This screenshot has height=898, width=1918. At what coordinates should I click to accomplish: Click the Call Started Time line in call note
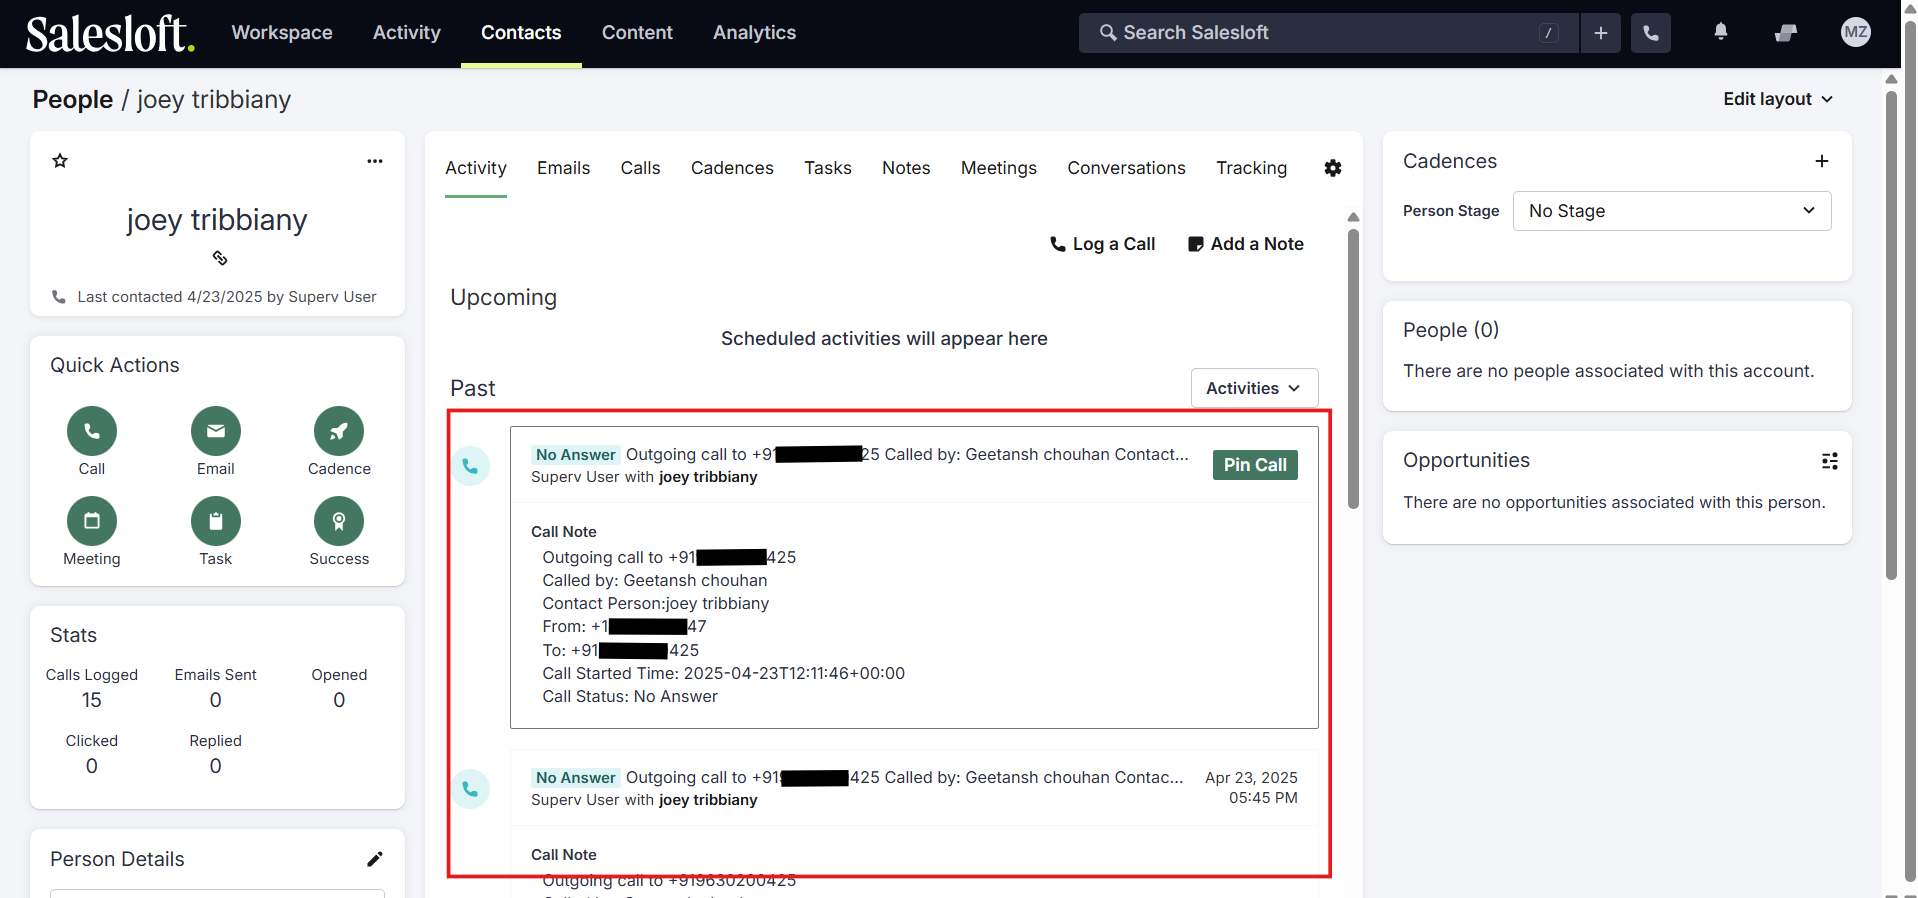pos(724,673)
